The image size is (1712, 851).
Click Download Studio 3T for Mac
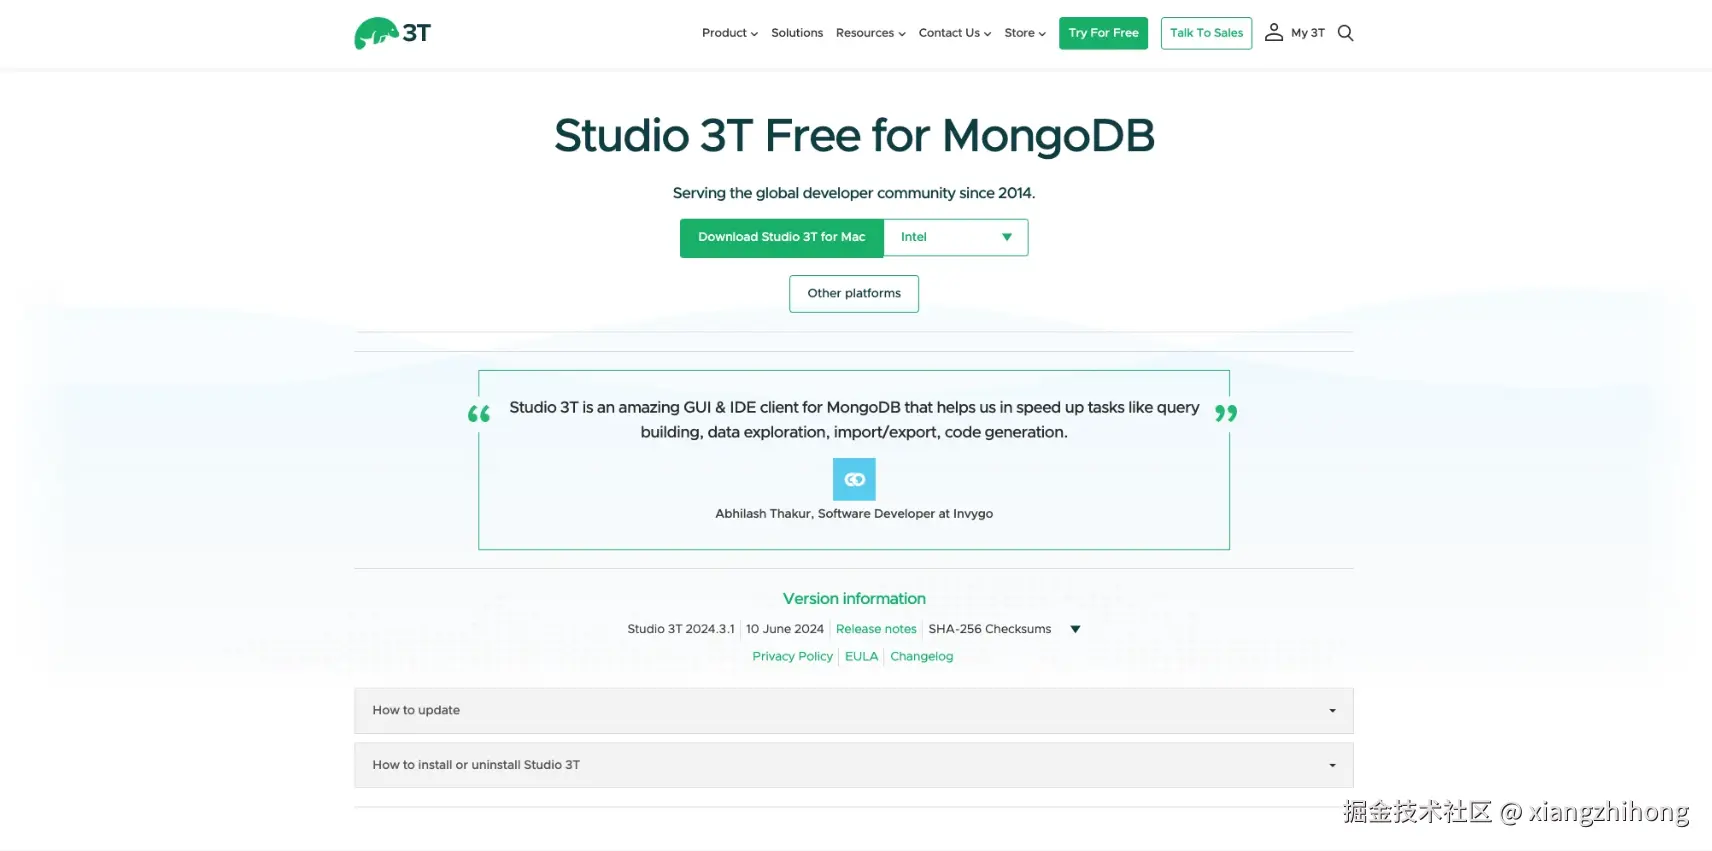(x=782, y=238)
